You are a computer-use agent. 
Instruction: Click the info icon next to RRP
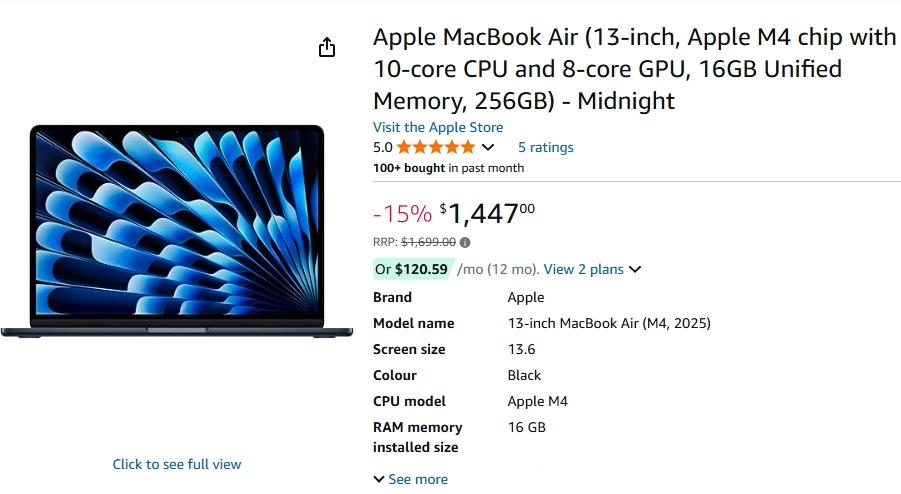(x=465, y=242)
